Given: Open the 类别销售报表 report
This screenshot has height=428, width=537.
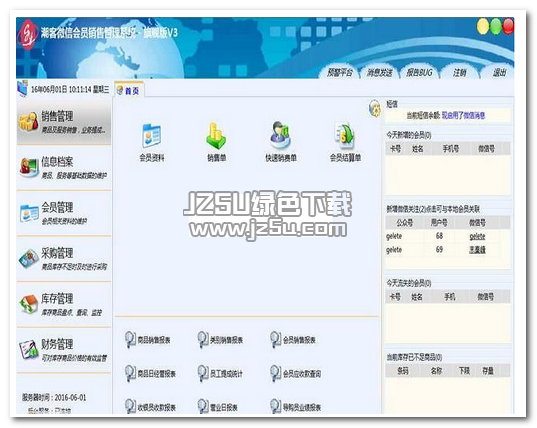Looking at the screenshot, I should [x=220, y=340].
